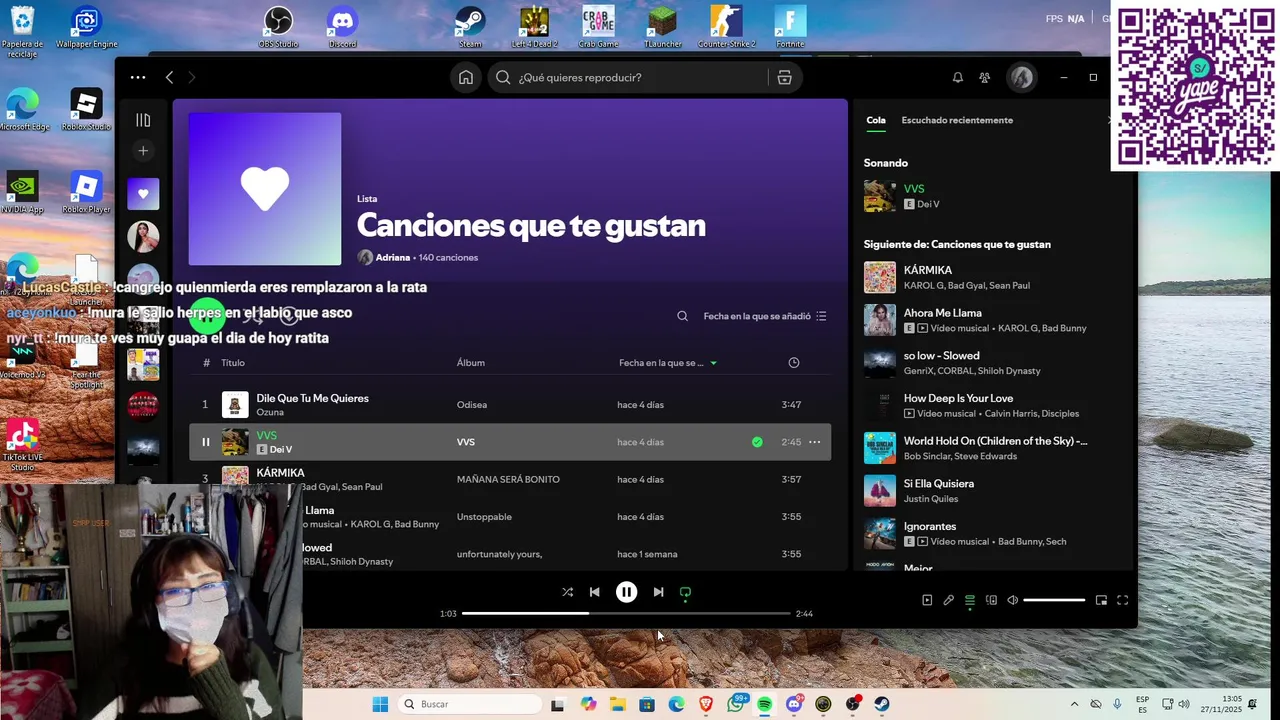The height and width of the screenshot is (720, 1280).
Task: Sort by Álbum column
Action: [x=471, y=363]
